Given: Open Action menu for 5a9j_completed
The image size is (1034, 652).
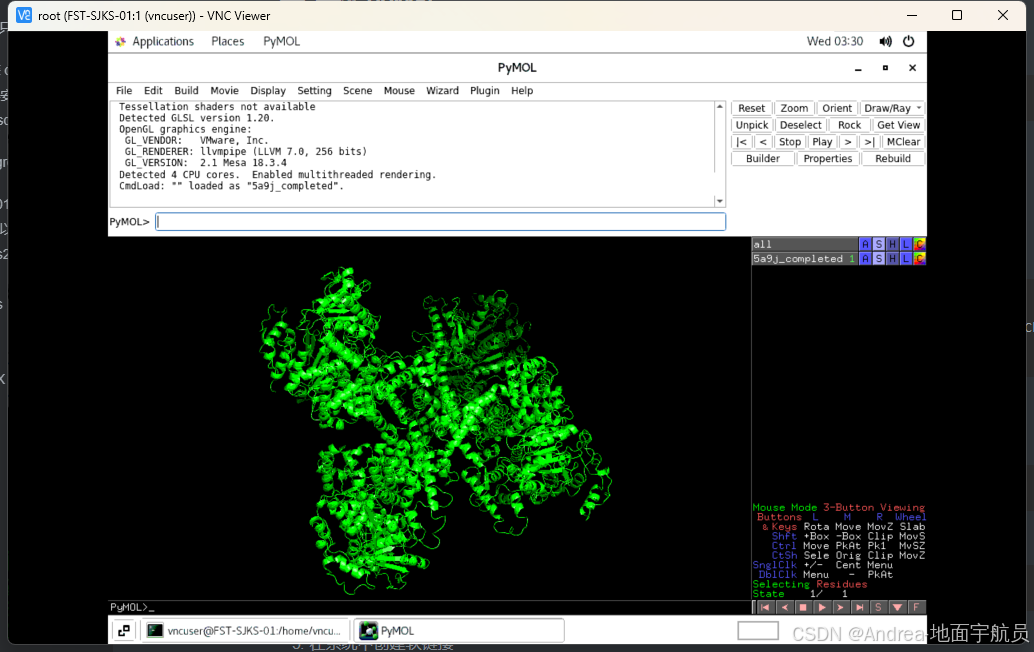Looking at the screenshot, I should pyautogui.click(x=865, y=259).
